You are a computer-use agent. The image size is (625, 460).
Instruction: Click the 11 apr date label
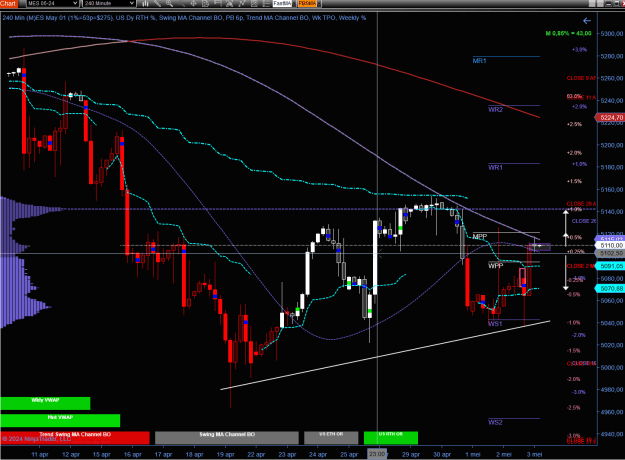40,454
